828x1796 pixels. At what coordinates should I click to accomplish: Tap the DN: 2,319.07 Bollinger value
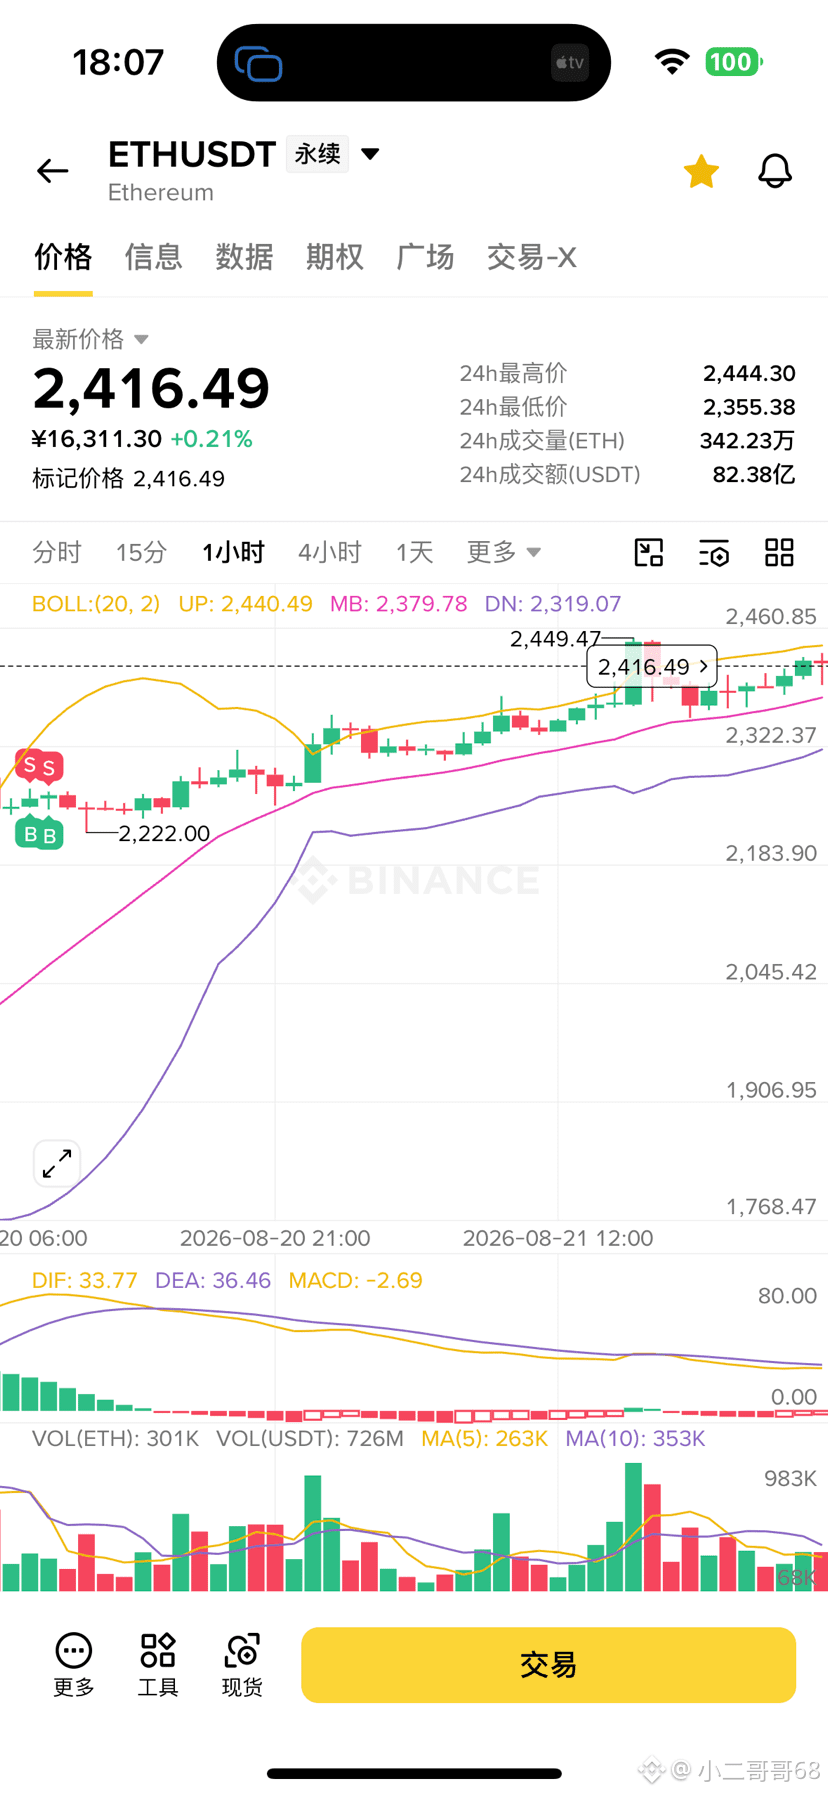click(x=553, y=604)
